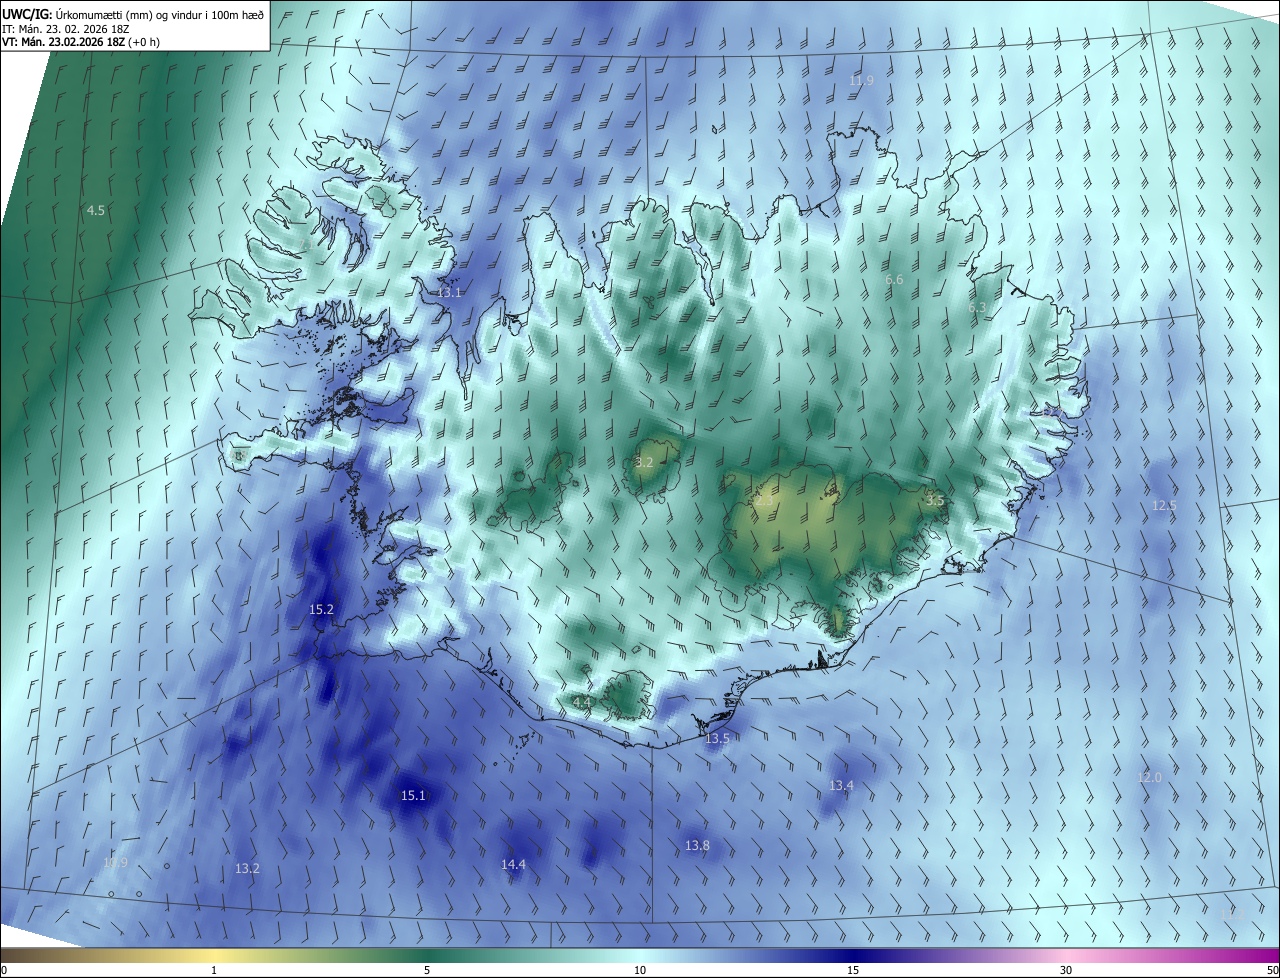Click the colorbar tick label 0
Screen dimensions: 1280x978
(4, 970)
